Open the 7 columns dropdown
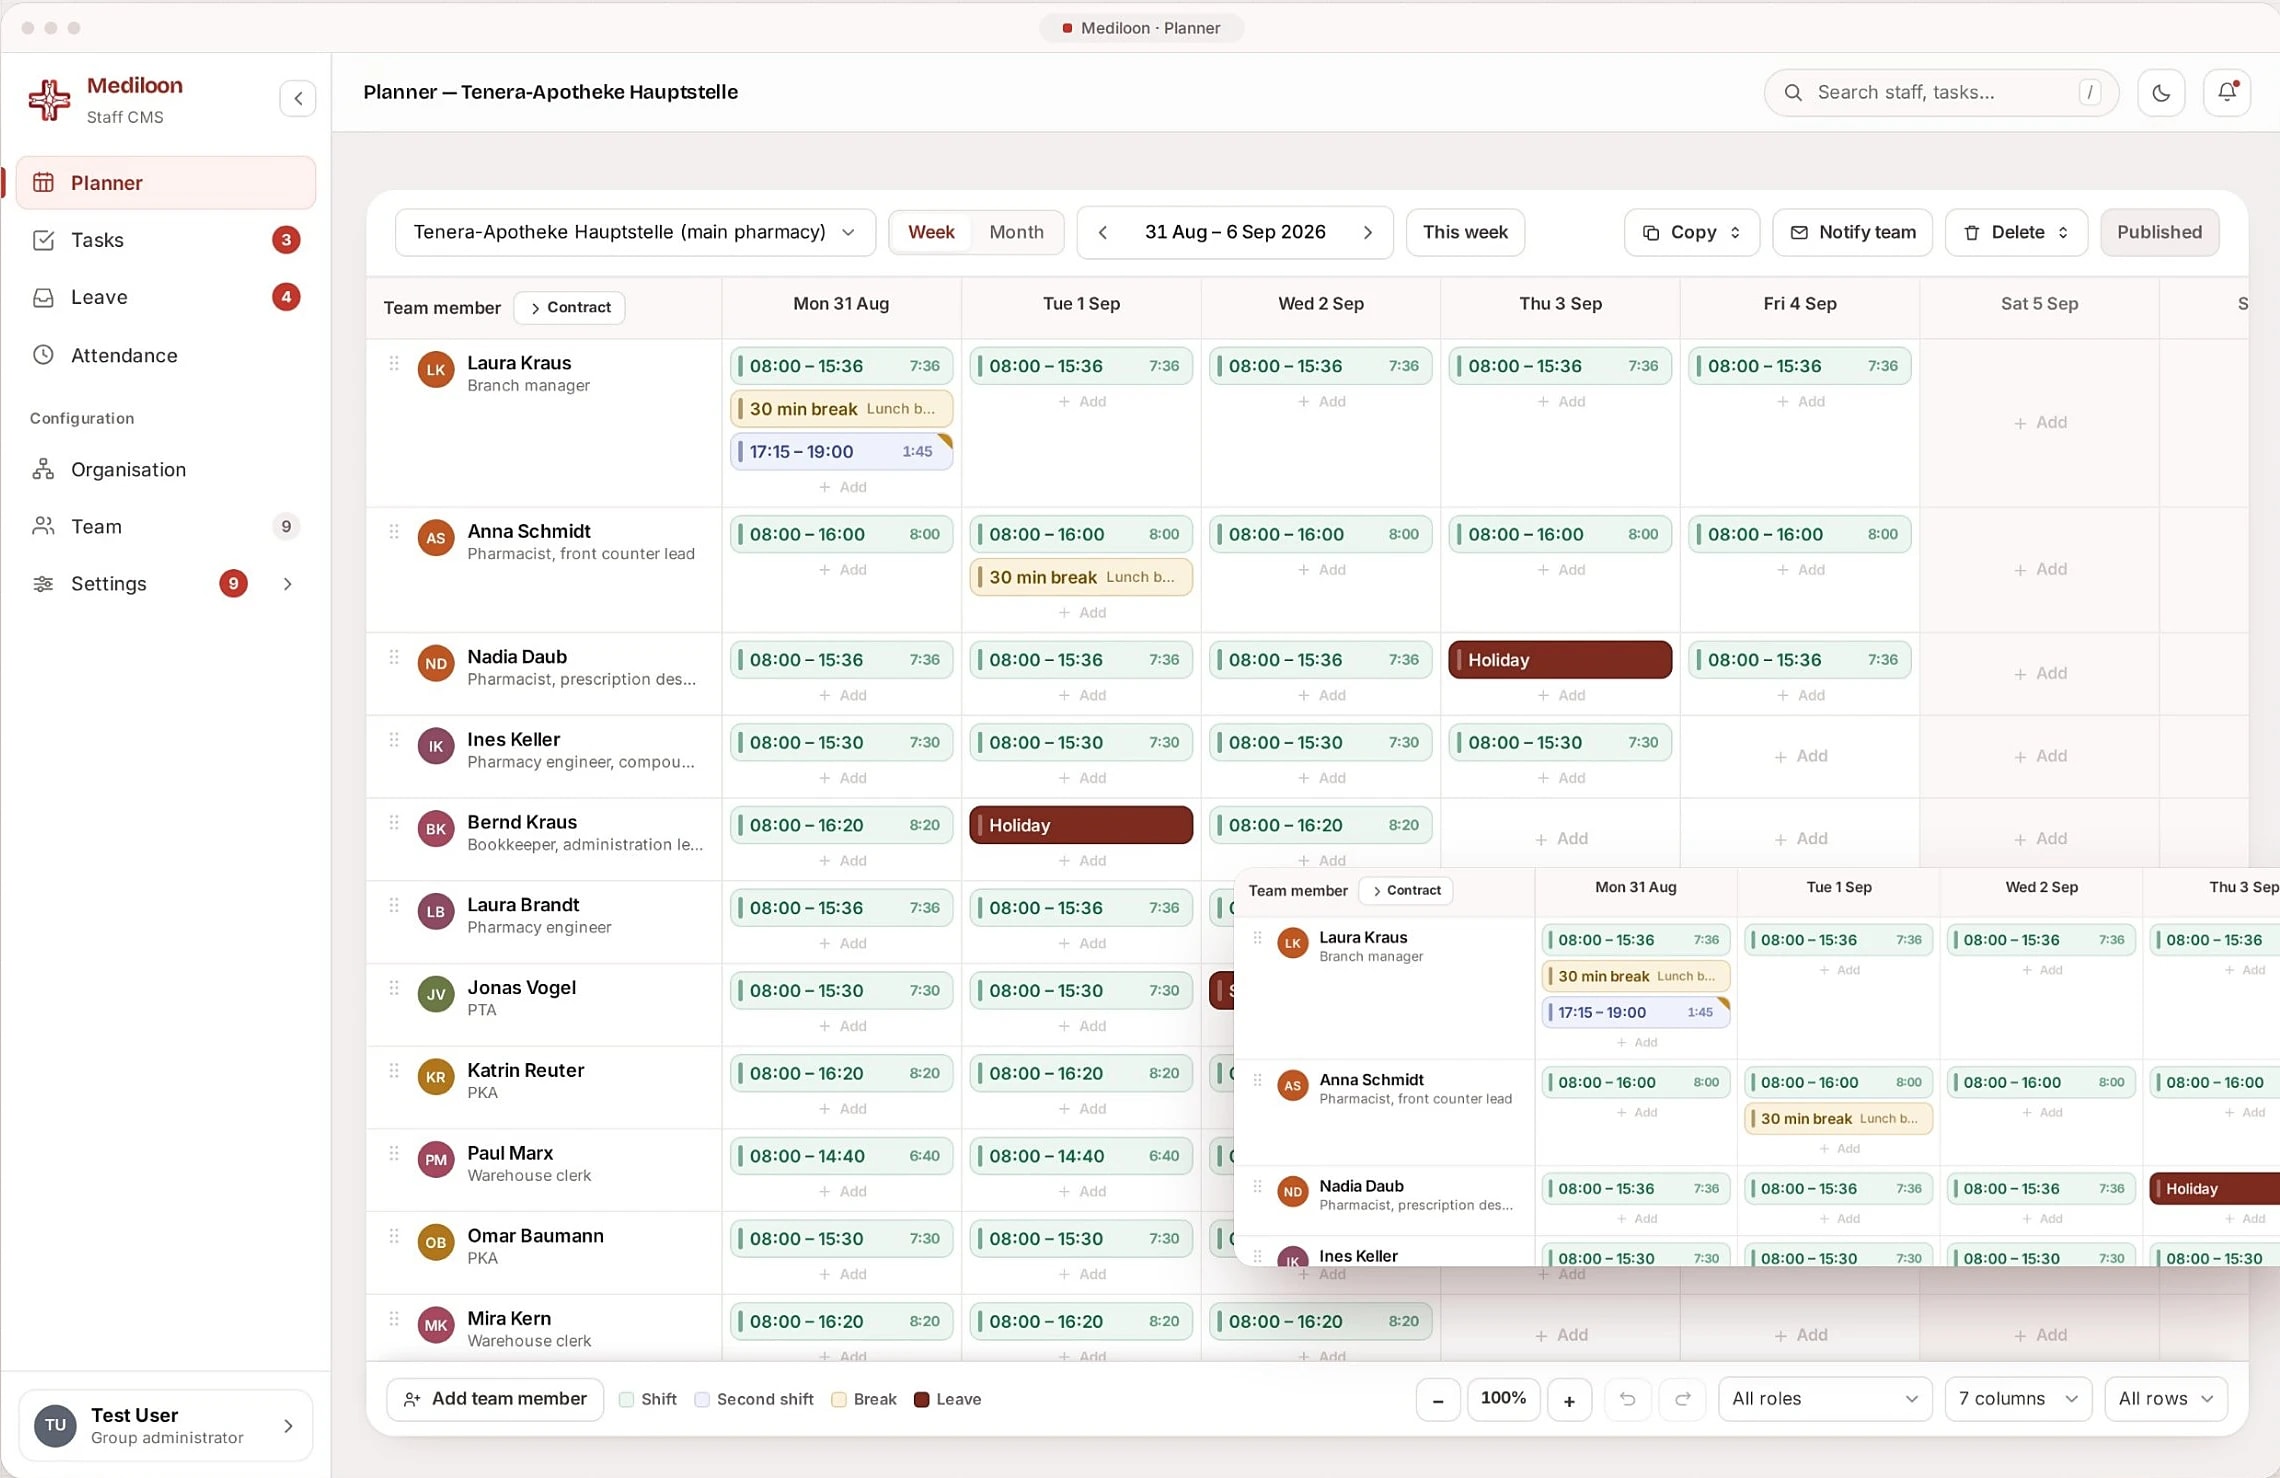This screenshot has width=2280, height=1478. tap(2018, 1399)
